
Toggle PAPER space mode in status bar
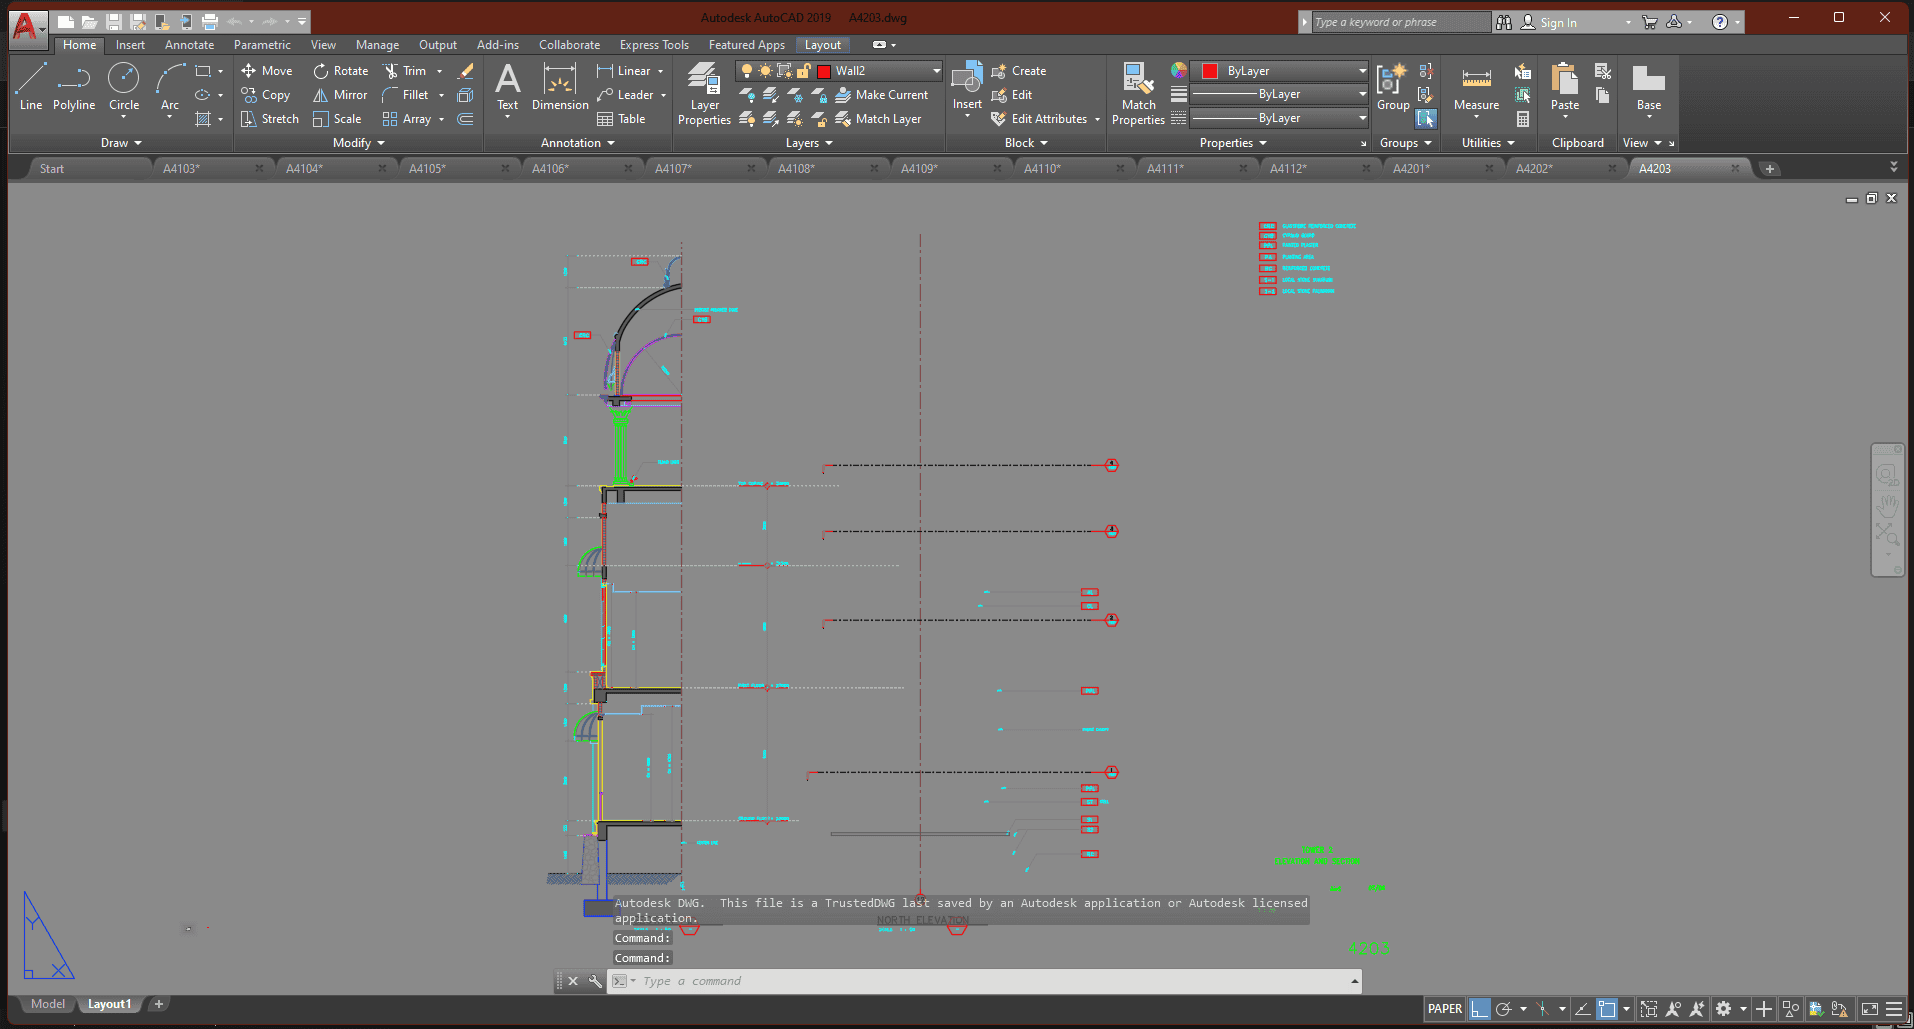point(1444,1009)
